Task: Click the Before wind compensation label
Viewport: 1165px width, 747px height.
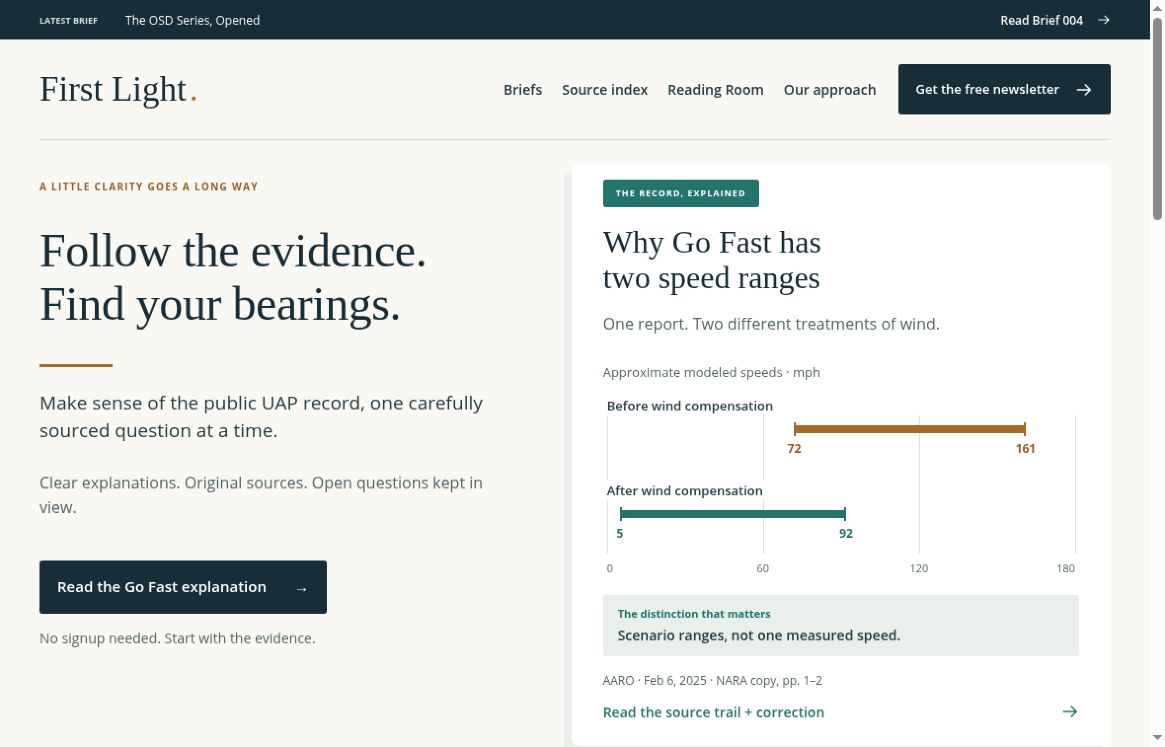Action: [689, 406]
